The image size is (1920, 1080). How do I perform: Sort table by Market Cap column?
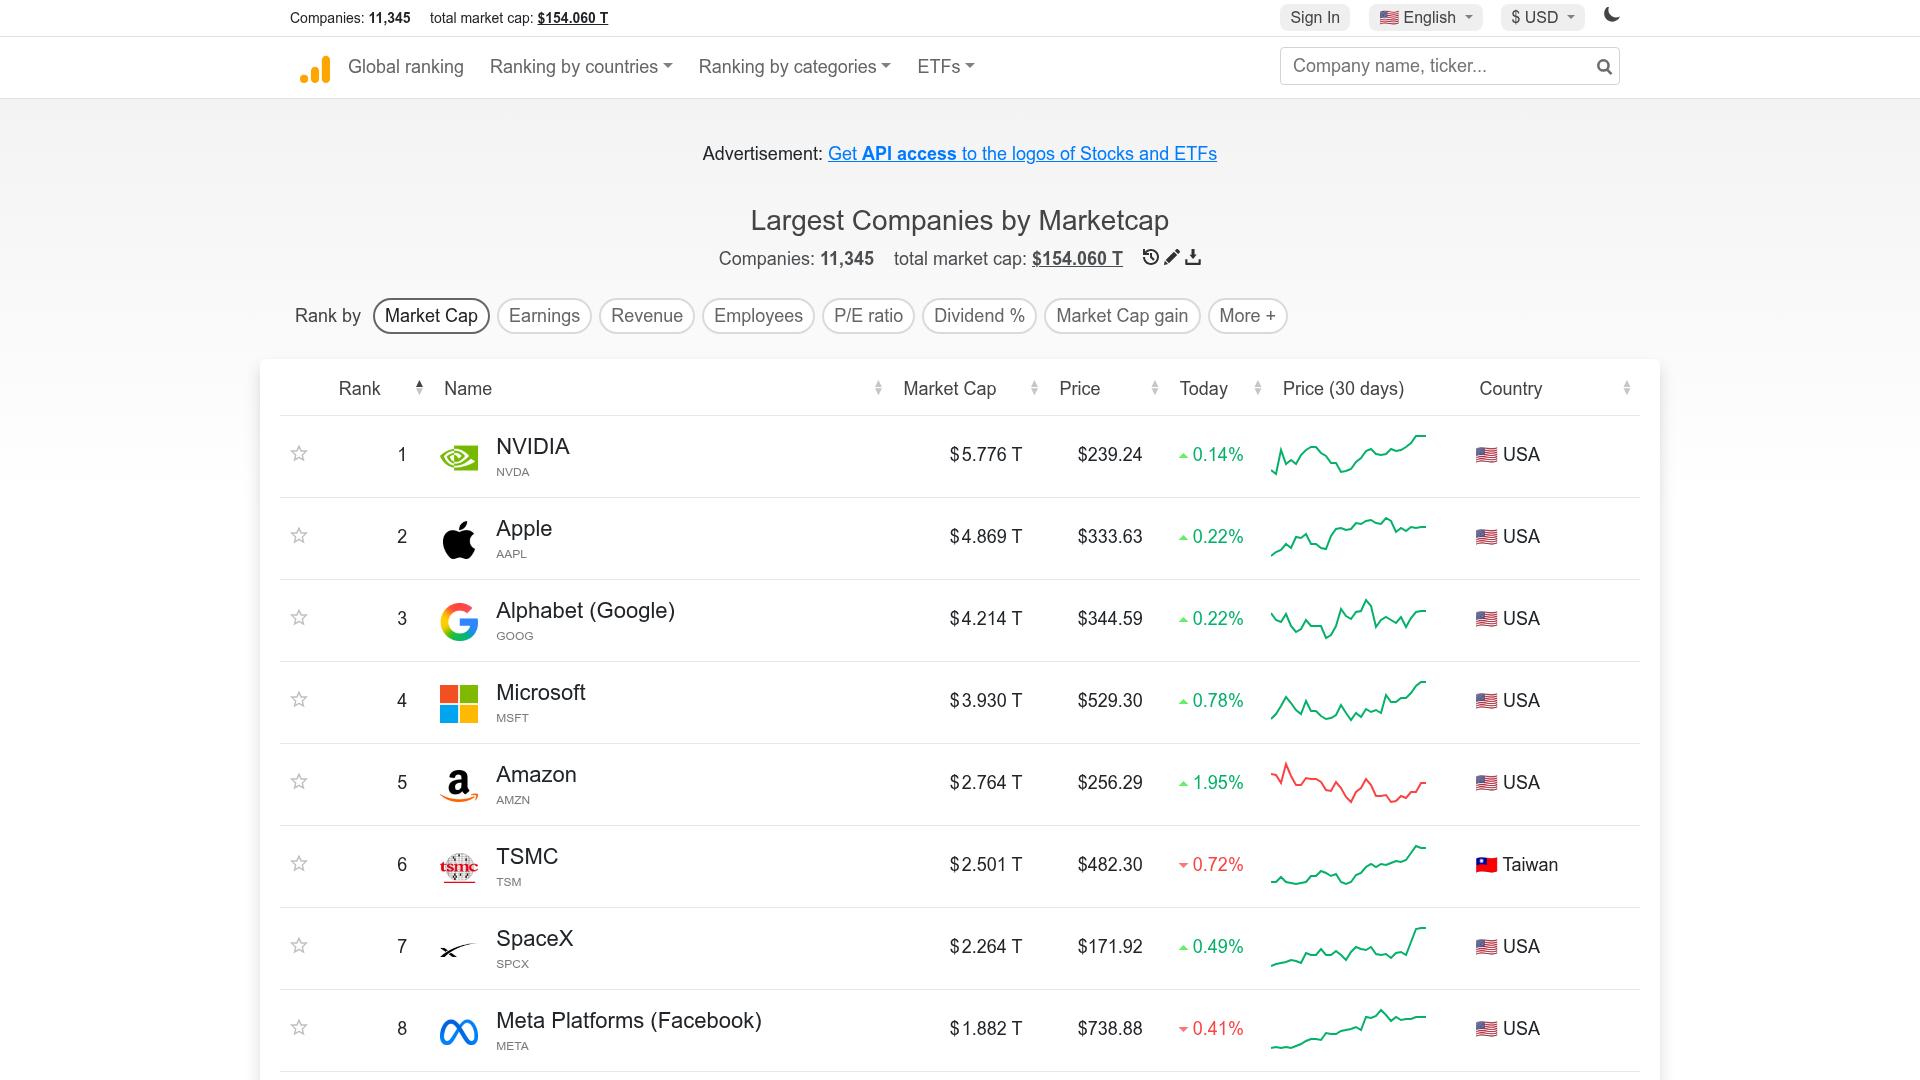[x=970, y=389]
